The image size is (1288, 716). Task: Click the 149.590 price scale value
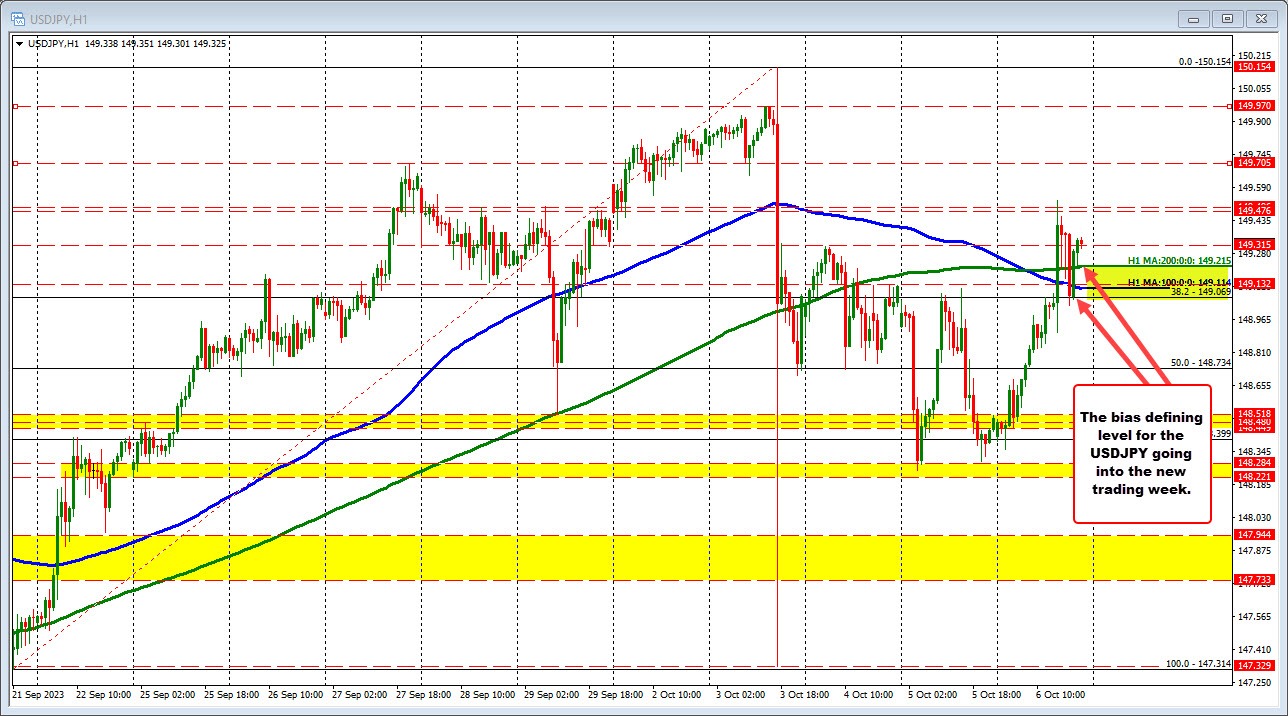(1253, 187)
